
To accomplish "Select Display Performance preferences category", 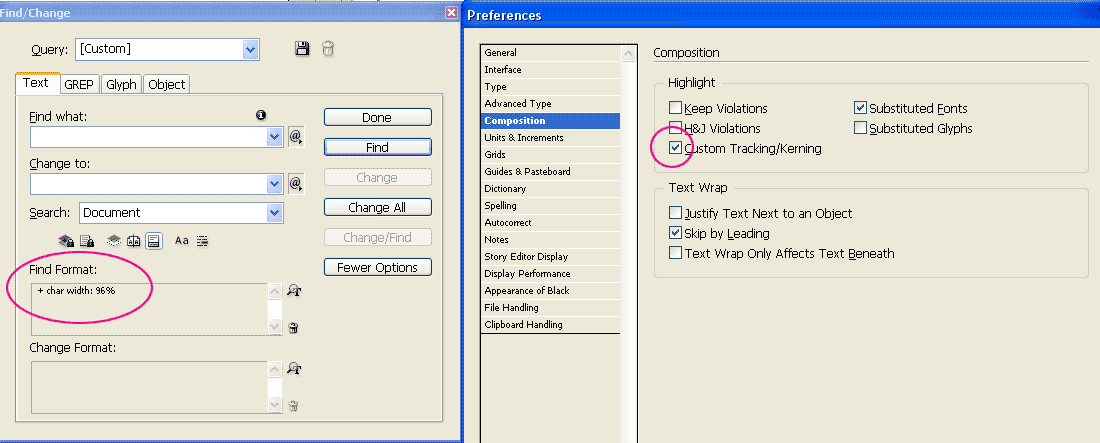I will pyautogui.click(x=551, y=274).
